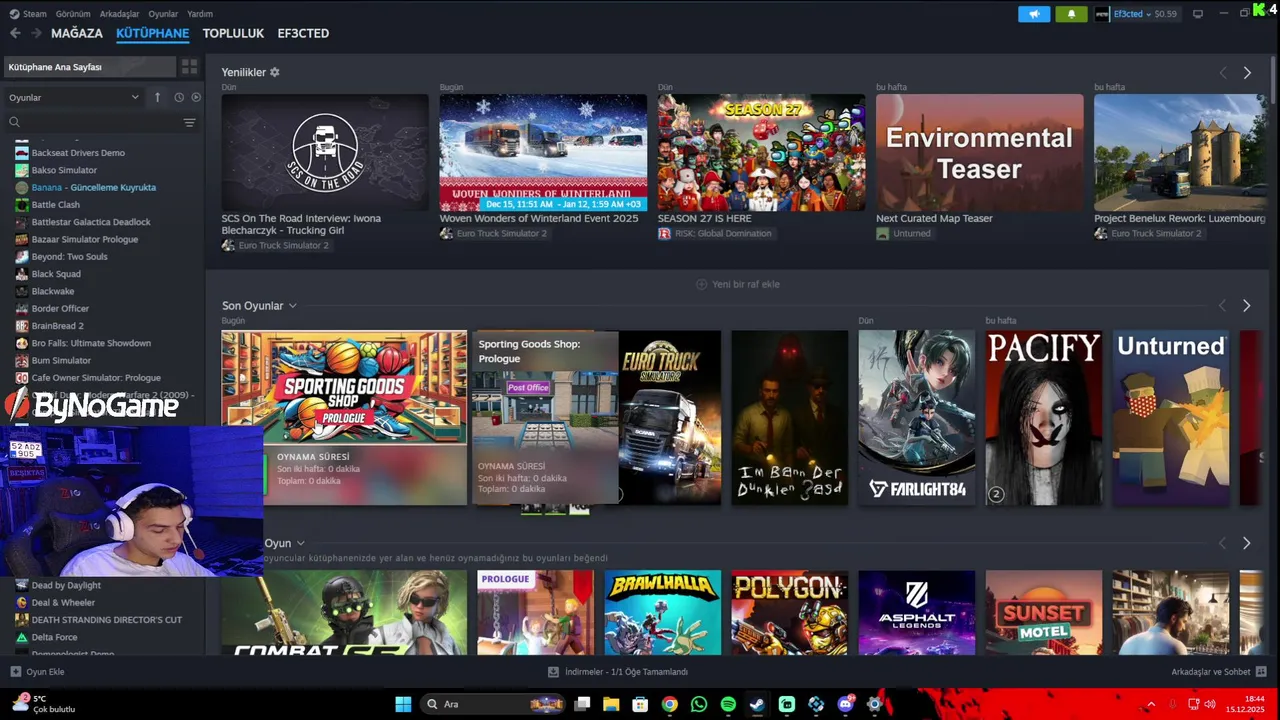
Task: Open advanced library filters icon
Action: pos(189,122)
